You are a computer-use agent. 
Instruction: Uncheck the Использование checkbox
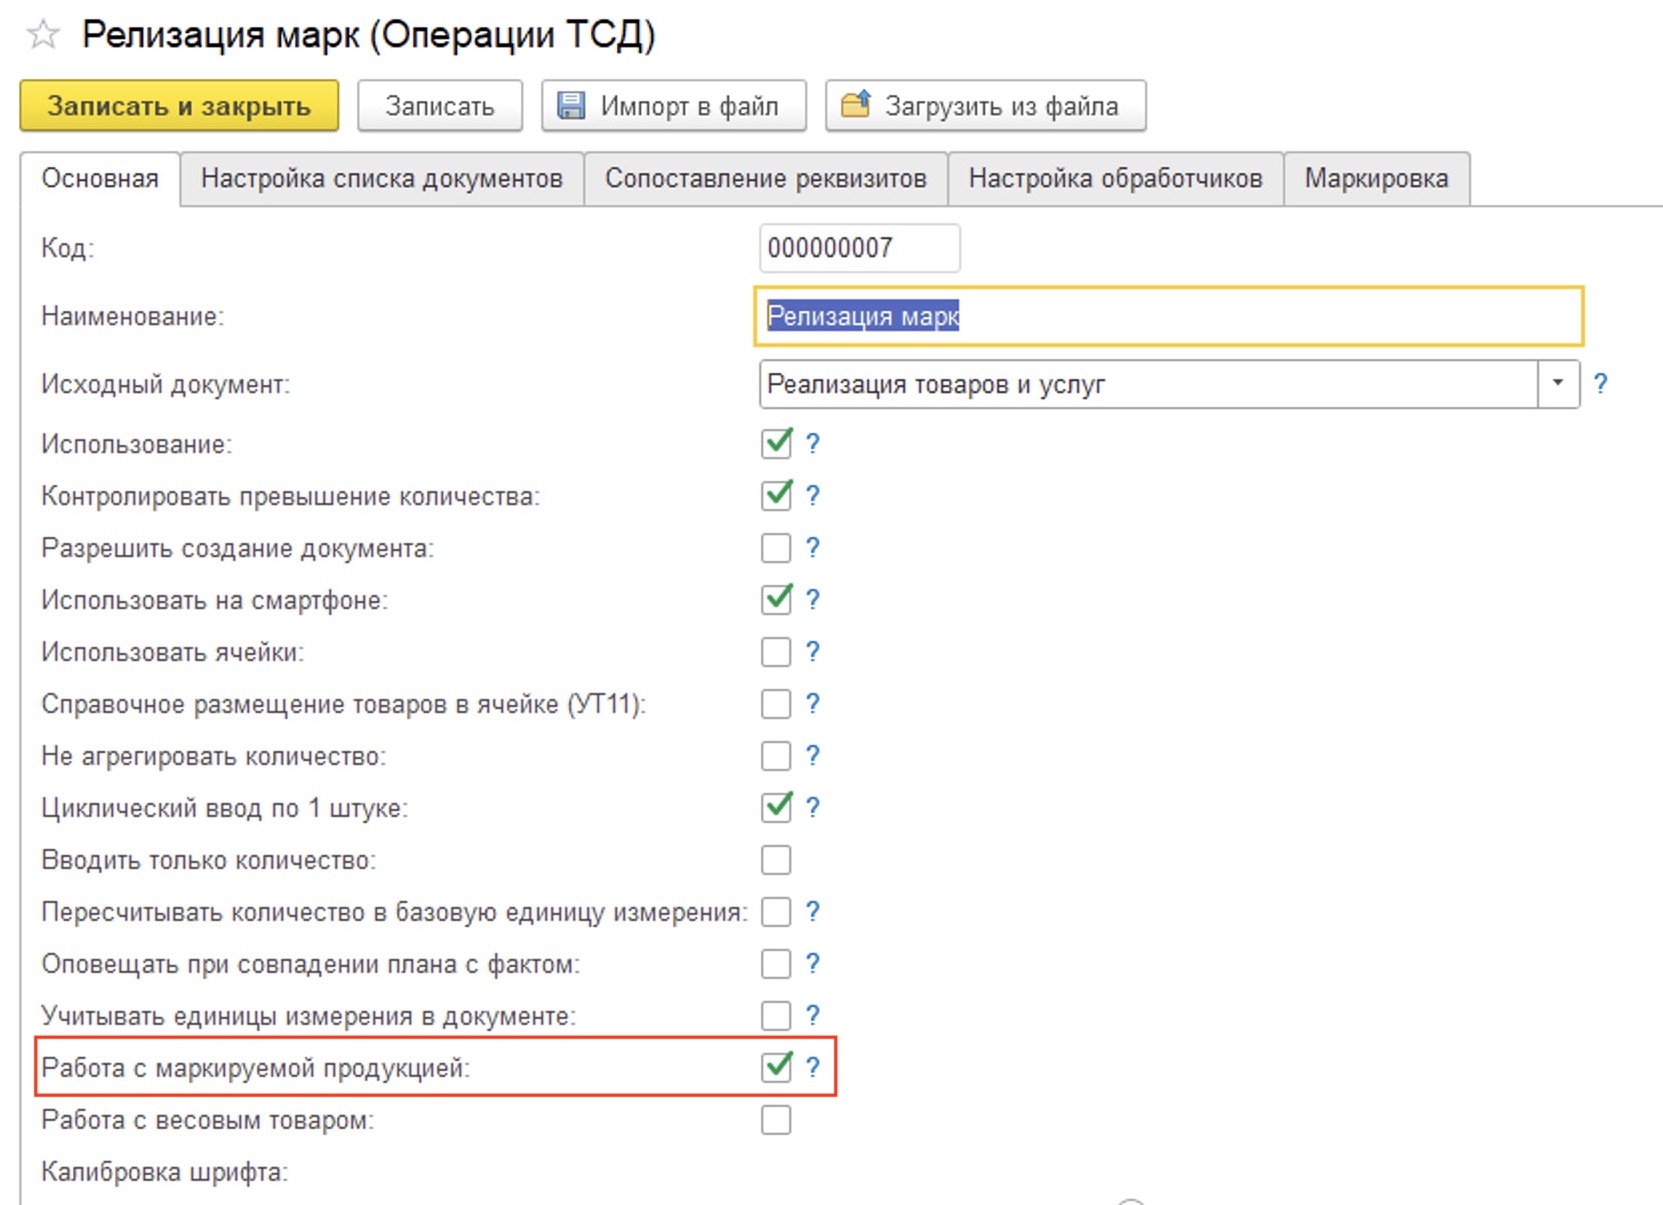tap(776, 444)
